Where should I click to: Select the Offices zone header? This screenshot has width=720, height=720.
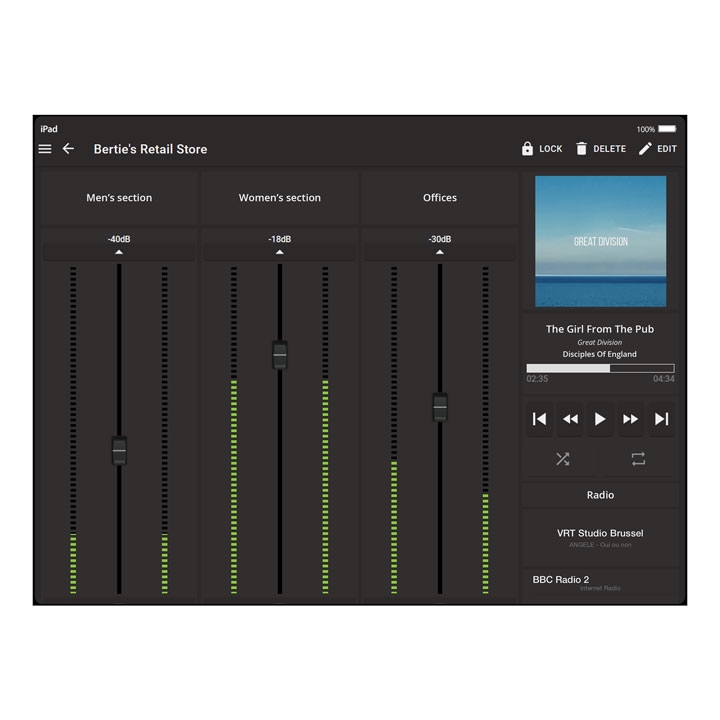[440, 198]
